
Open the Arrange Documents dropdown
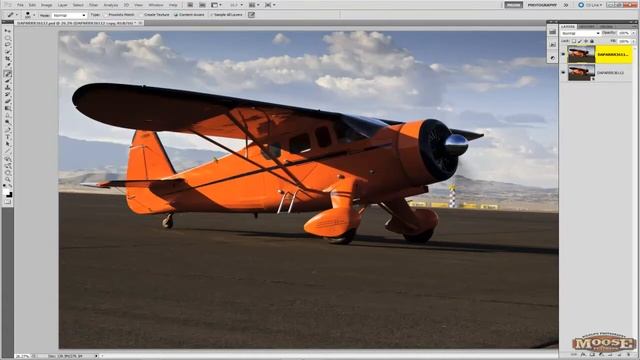pyautogui.click(x=254, y=5)
